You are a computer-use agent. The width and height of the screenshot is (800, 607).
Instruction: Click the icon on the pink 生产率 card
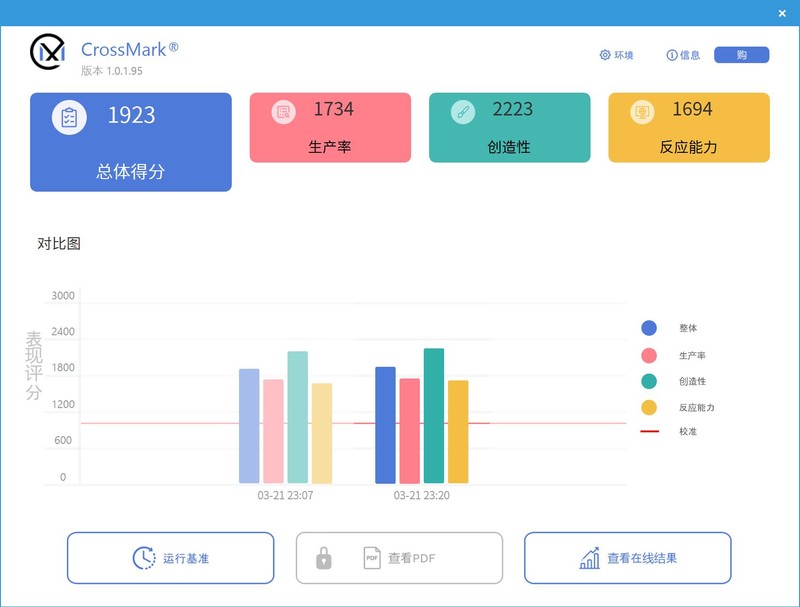point(283,112)
